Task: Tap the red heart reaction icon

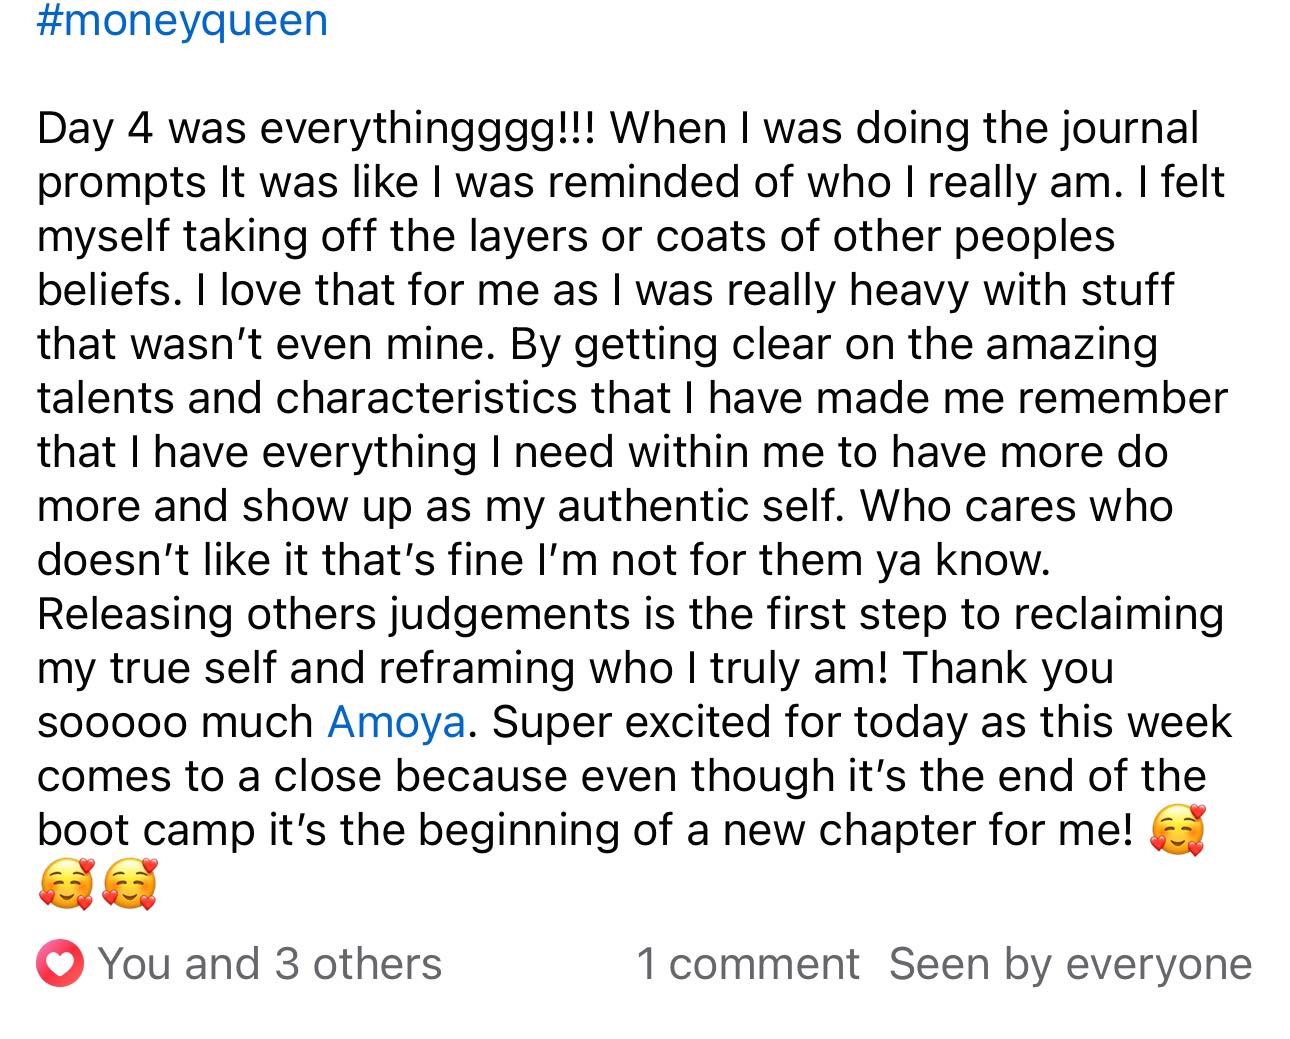Action: [60, 964]
